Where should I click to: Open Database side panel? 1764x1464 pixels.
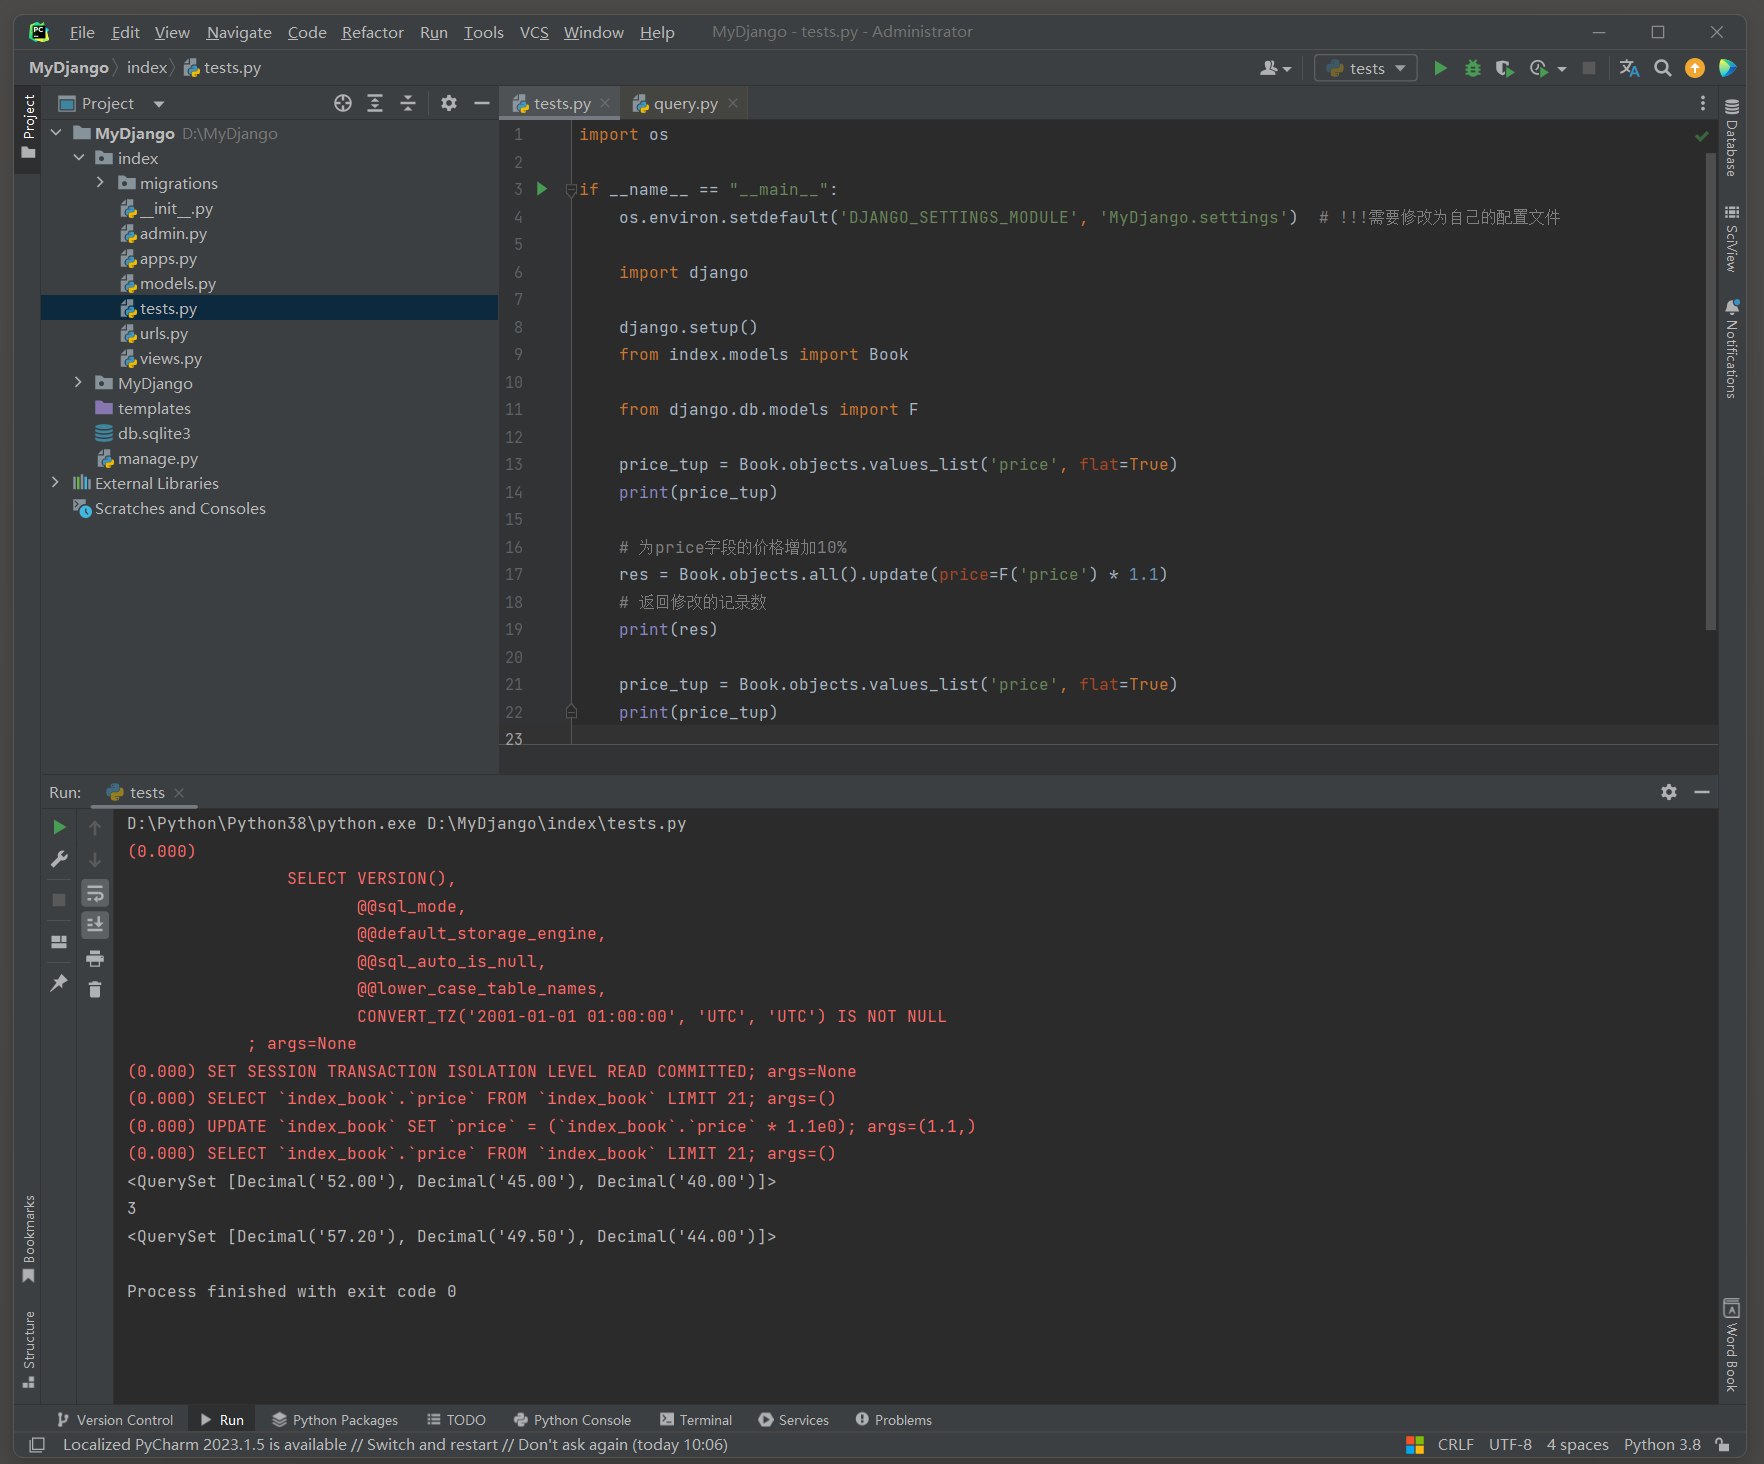(x=1732, y=138)
